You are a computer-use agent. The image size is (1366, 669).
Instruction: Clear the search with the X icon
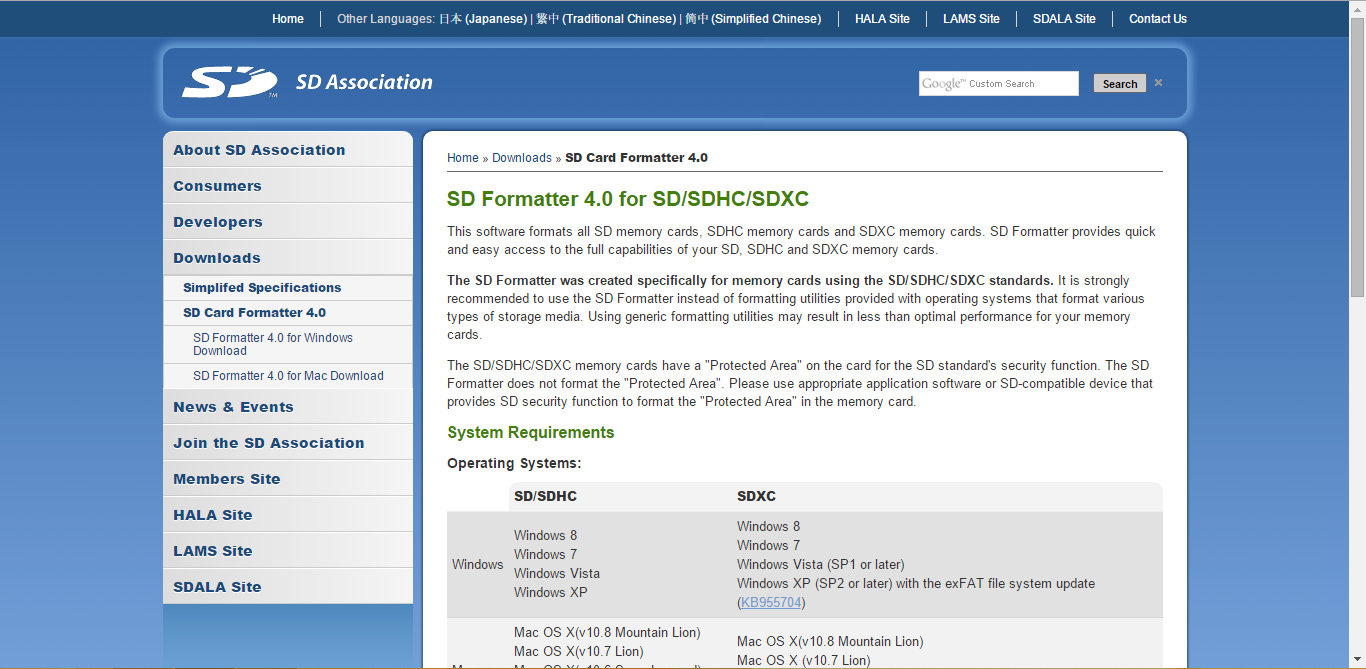(1158, 83)
